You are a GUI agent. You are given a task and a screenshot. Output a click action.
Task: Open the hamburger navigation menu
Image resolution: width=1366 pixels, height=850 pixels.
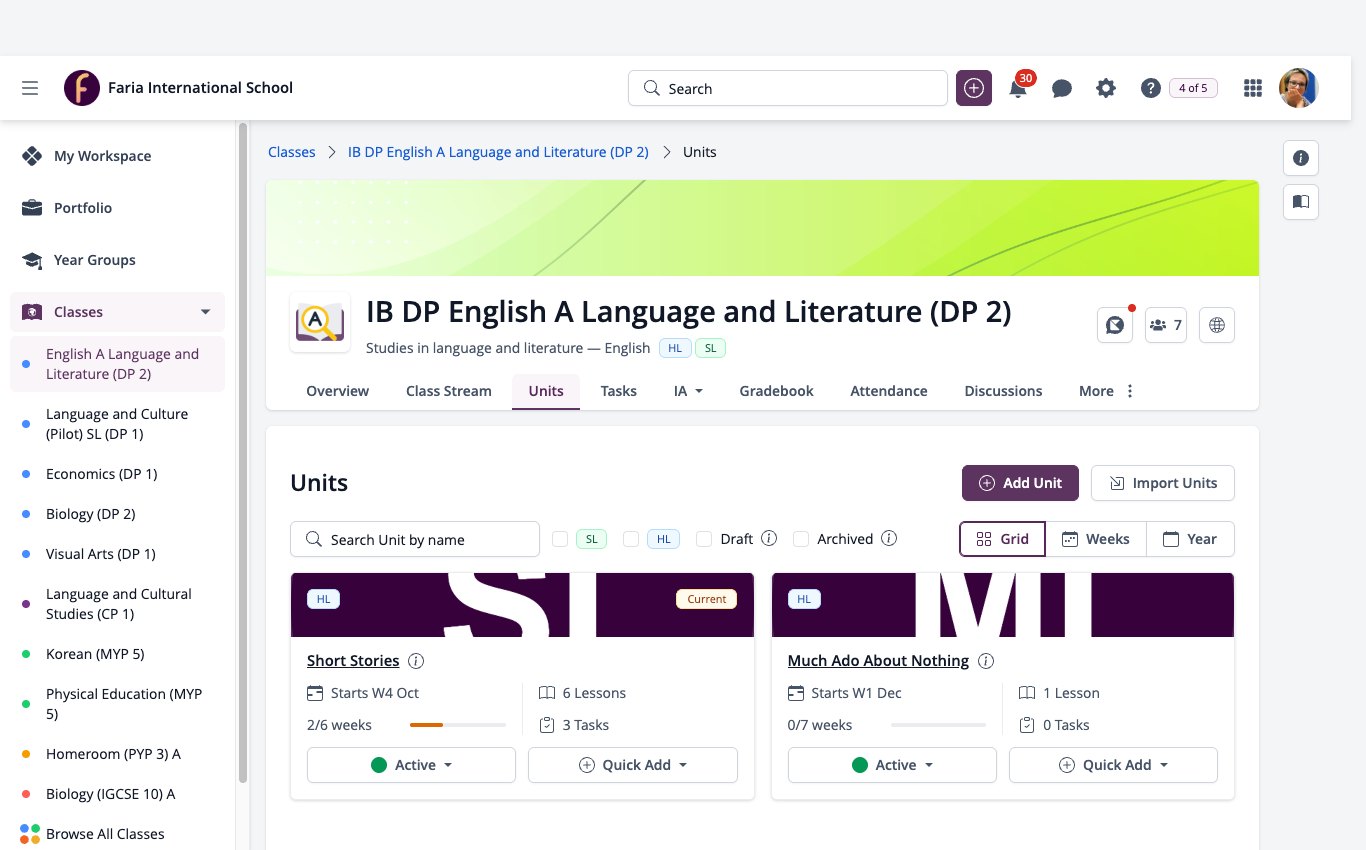[x=30, y=88]
